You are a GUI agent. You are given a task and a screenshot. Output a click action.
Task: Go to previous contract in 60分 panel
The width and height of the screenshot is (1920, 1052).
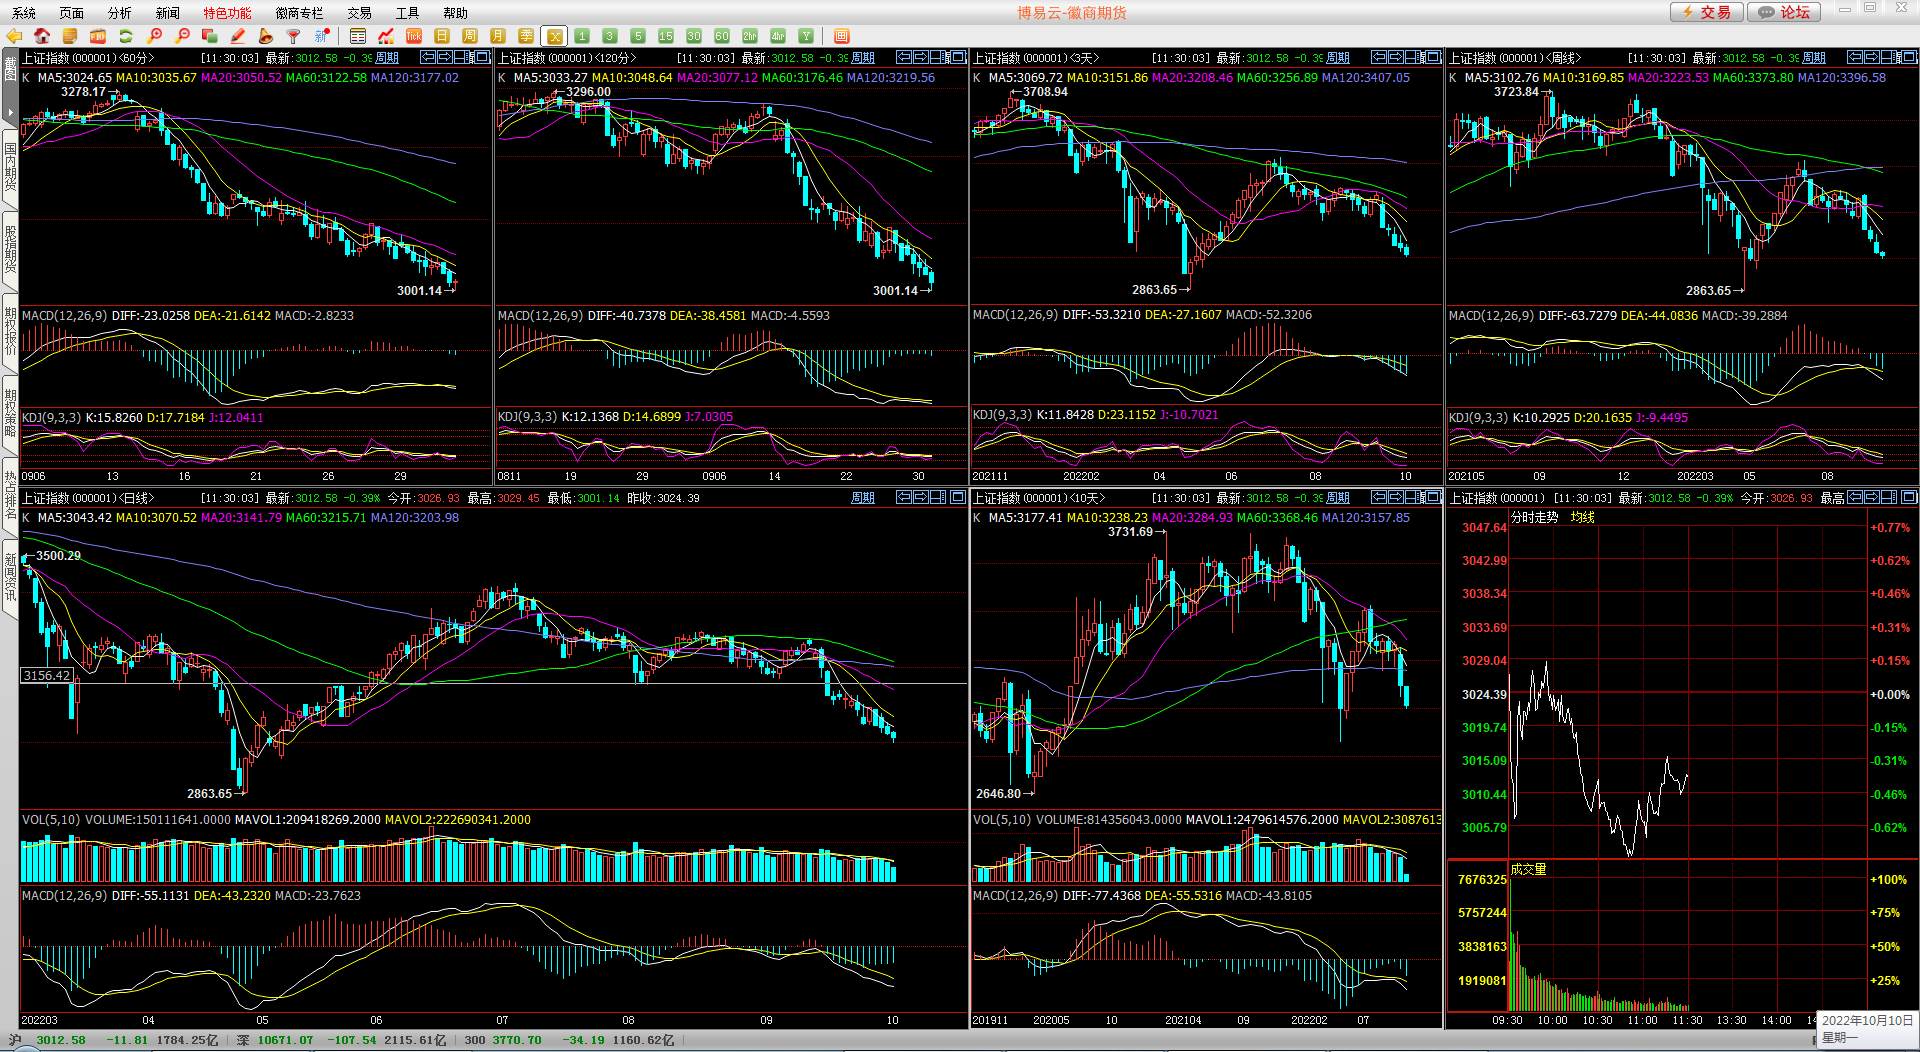pos(428,57)
